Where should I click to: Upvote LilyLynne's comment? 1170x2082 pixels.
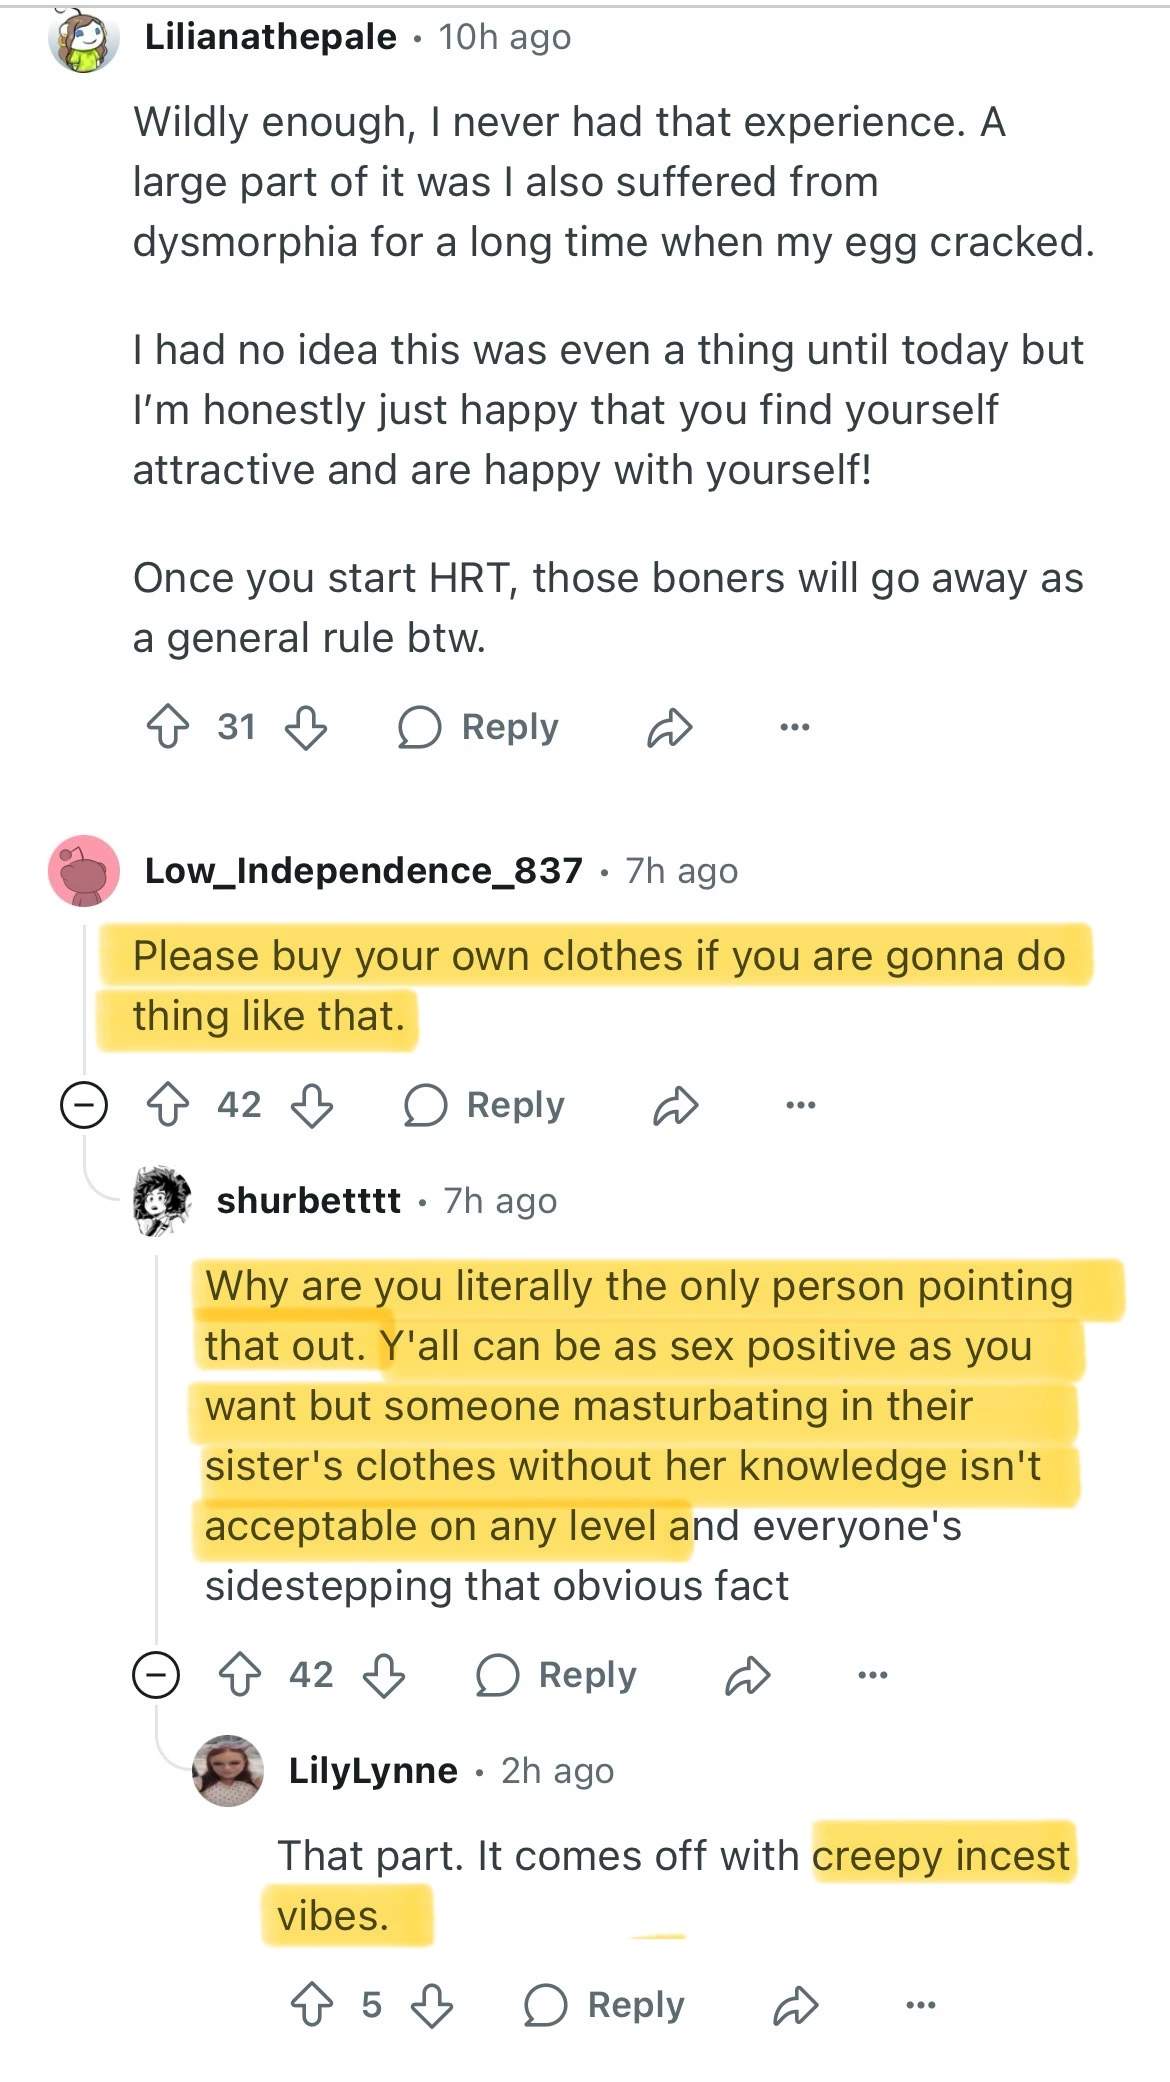click(x=311, y=2005)
